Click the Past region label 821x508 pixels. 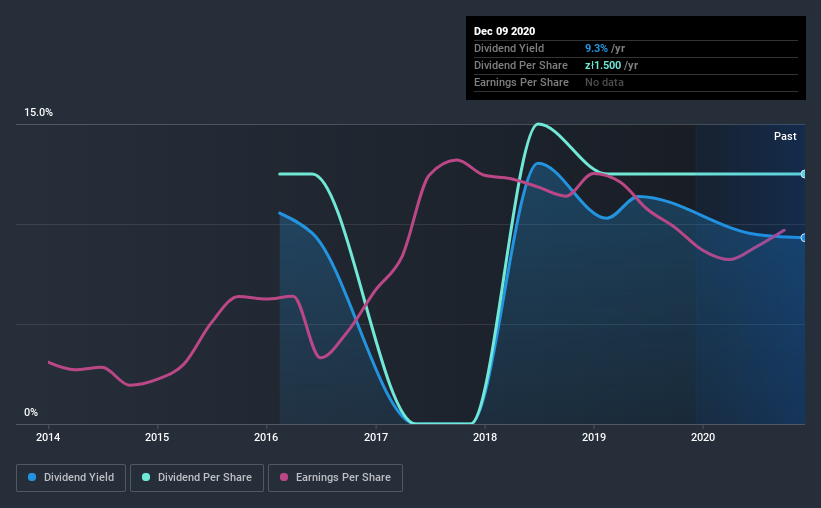click(785, 136)
